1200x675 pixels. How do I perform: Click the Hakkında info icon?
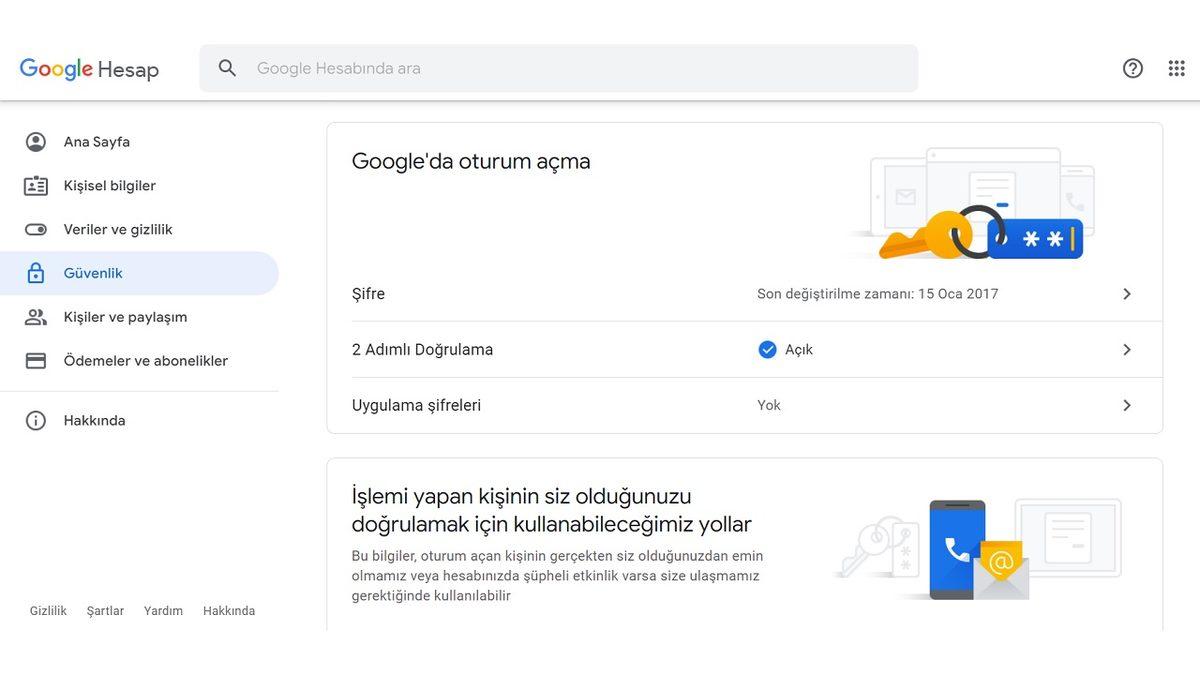(36, 420)
